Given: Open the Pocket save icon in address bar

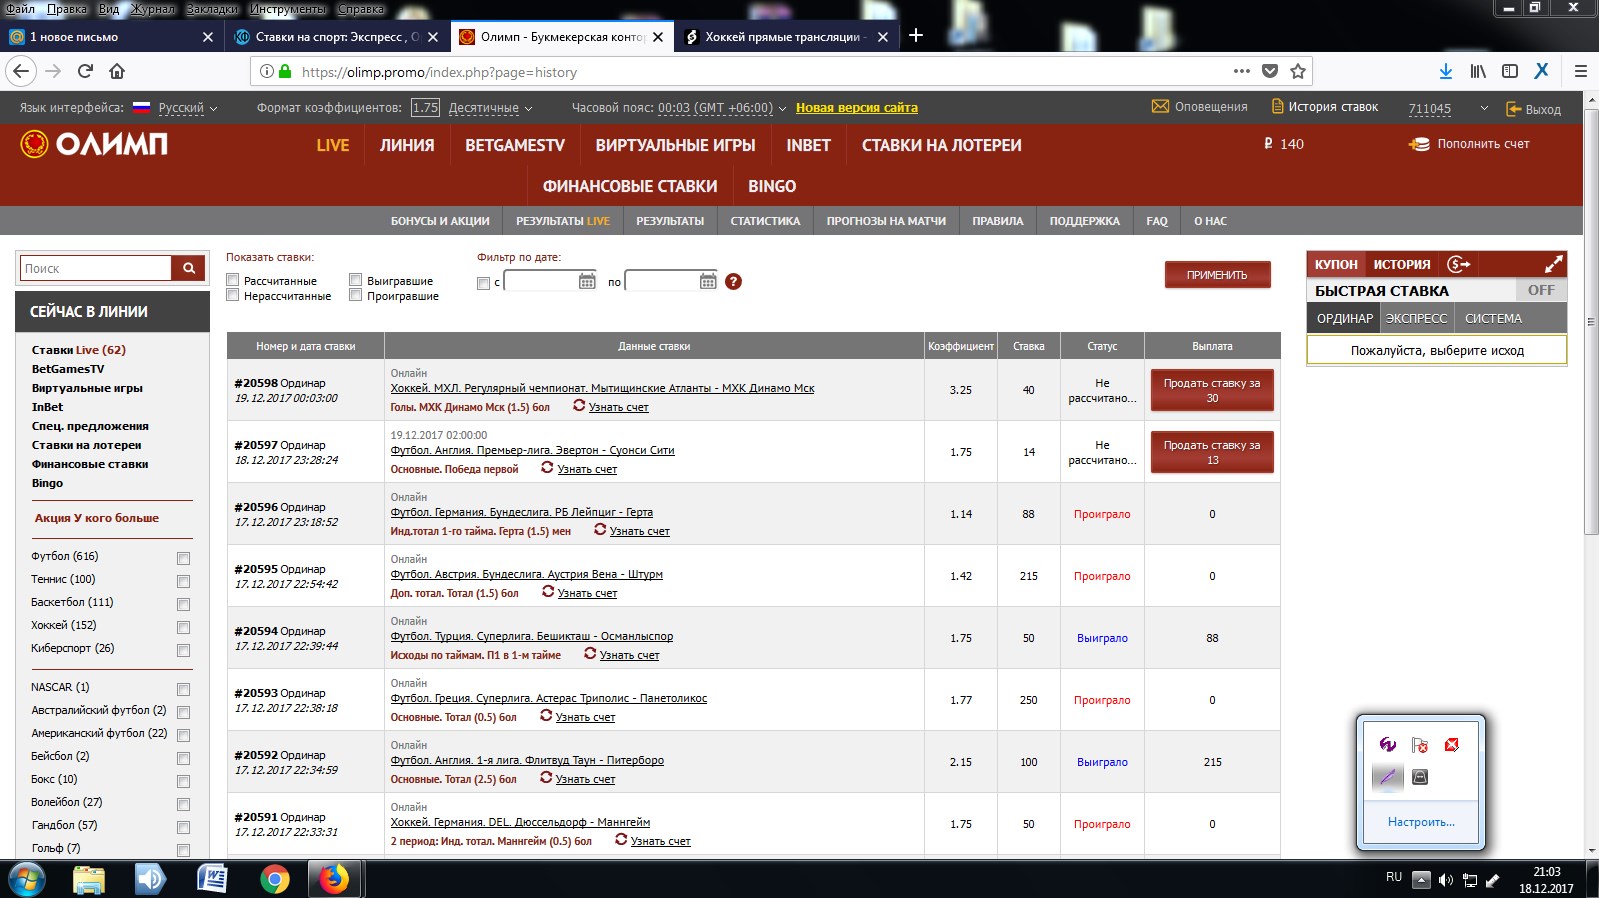Looking at the screenshot, I should click(x=1270, y=71).
